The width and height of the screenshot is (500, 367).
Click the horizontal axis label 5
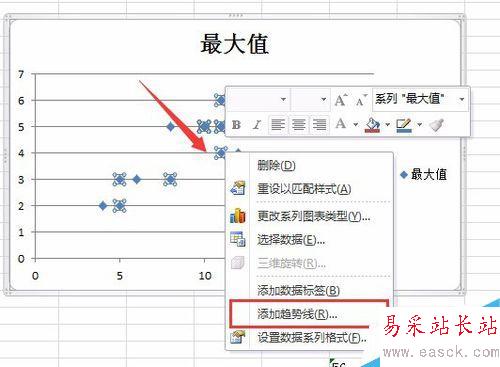(120, 276)
